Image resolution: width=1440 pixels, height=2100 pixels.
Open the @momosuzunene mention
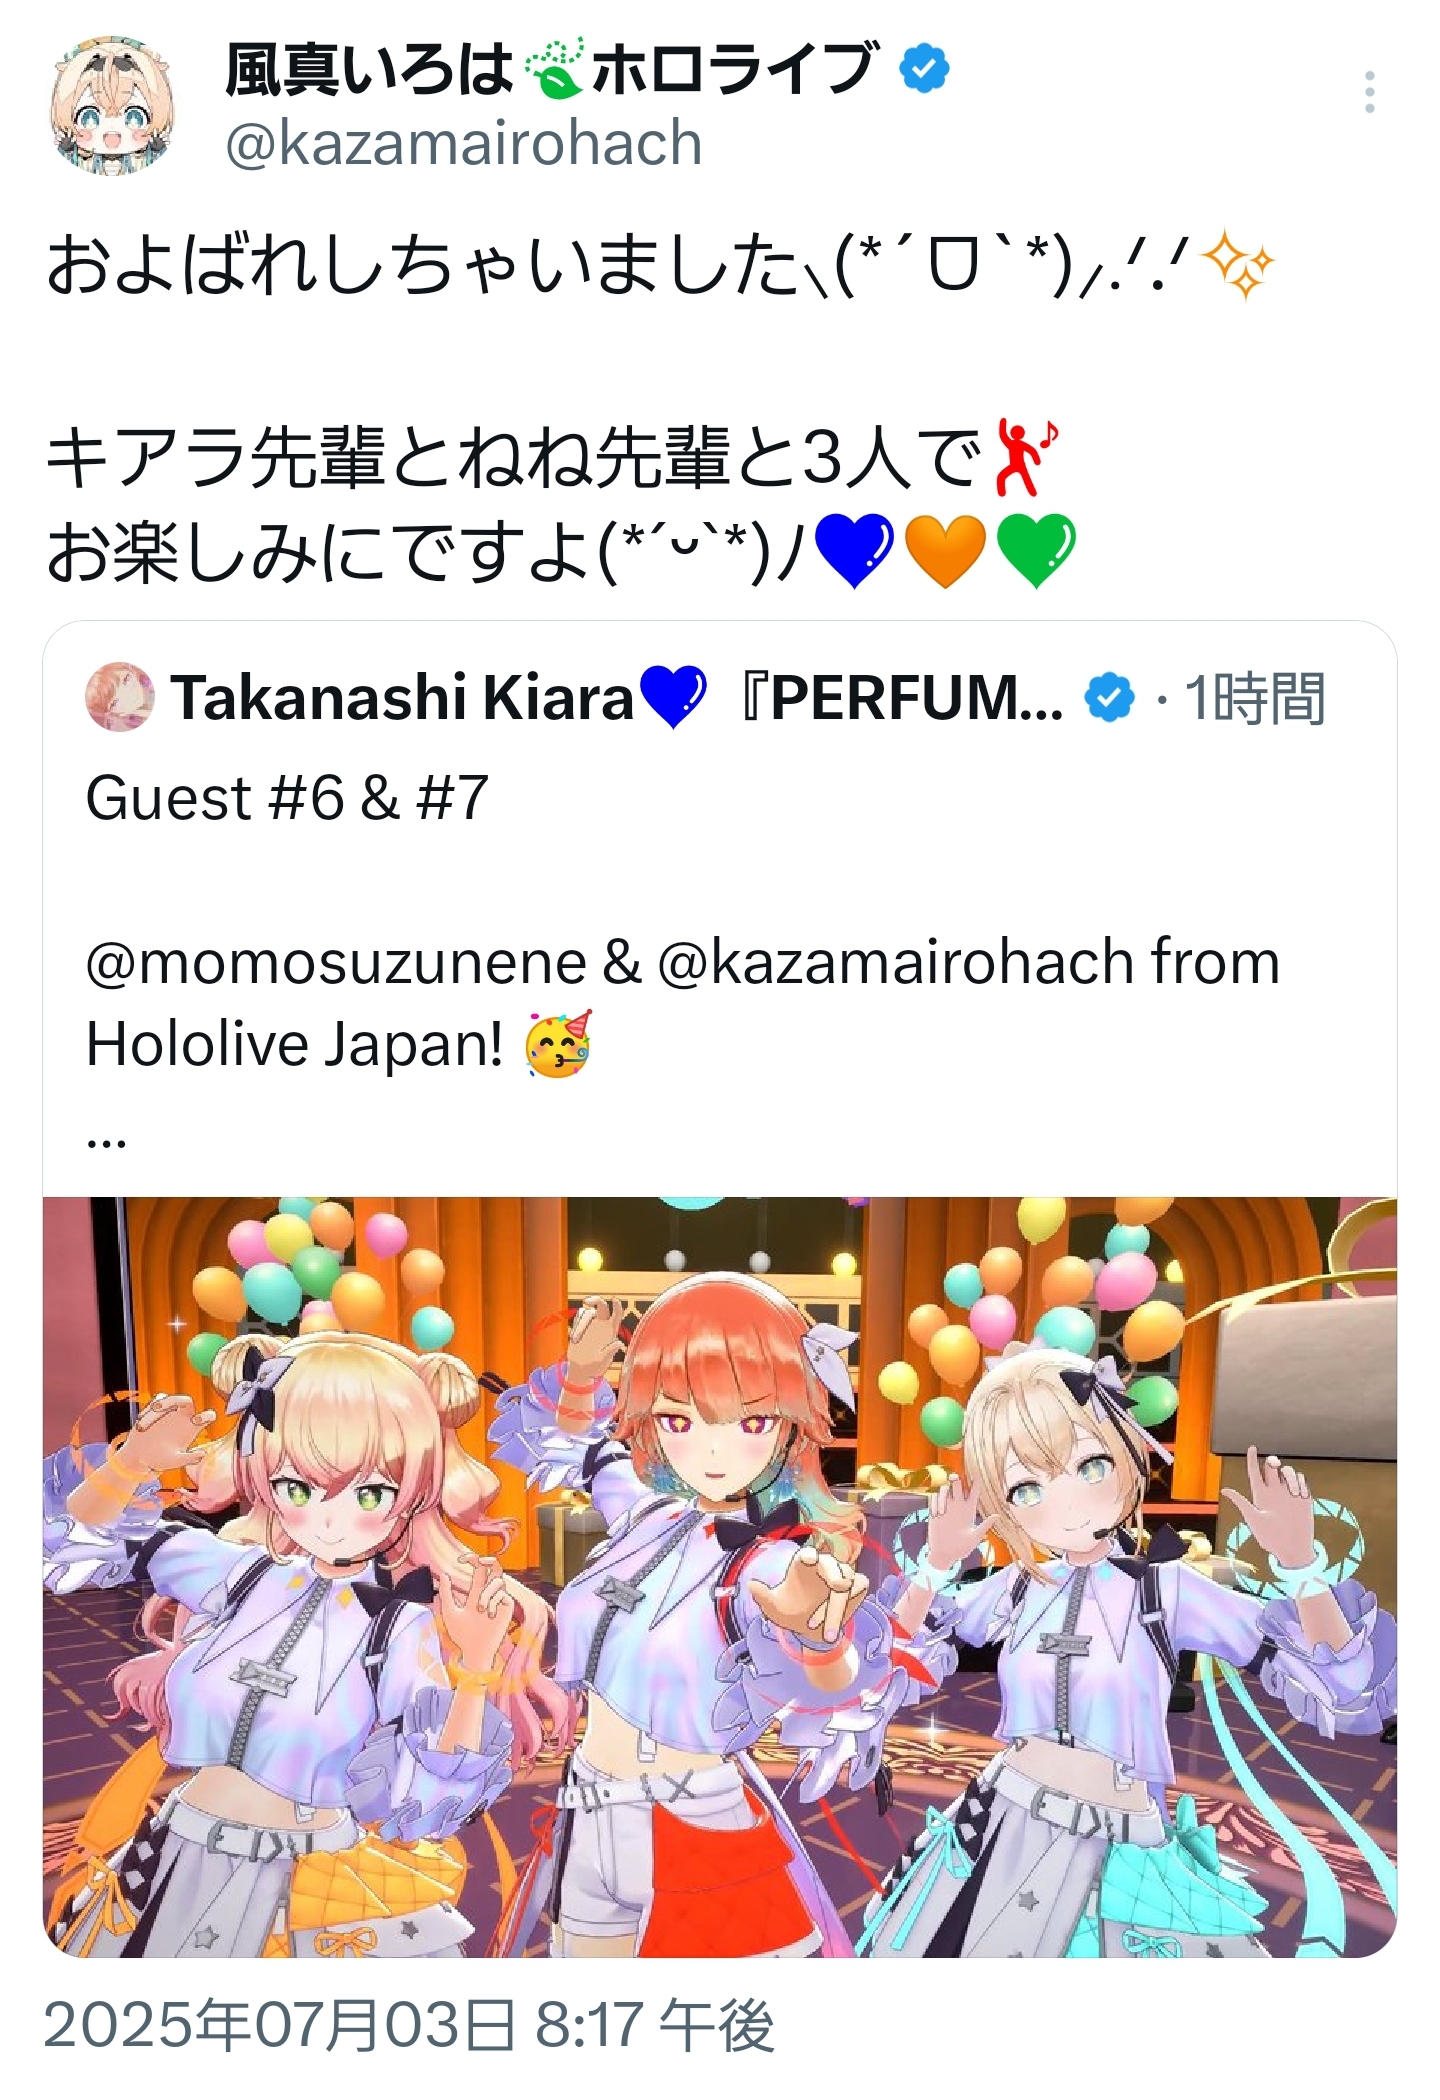336,962
